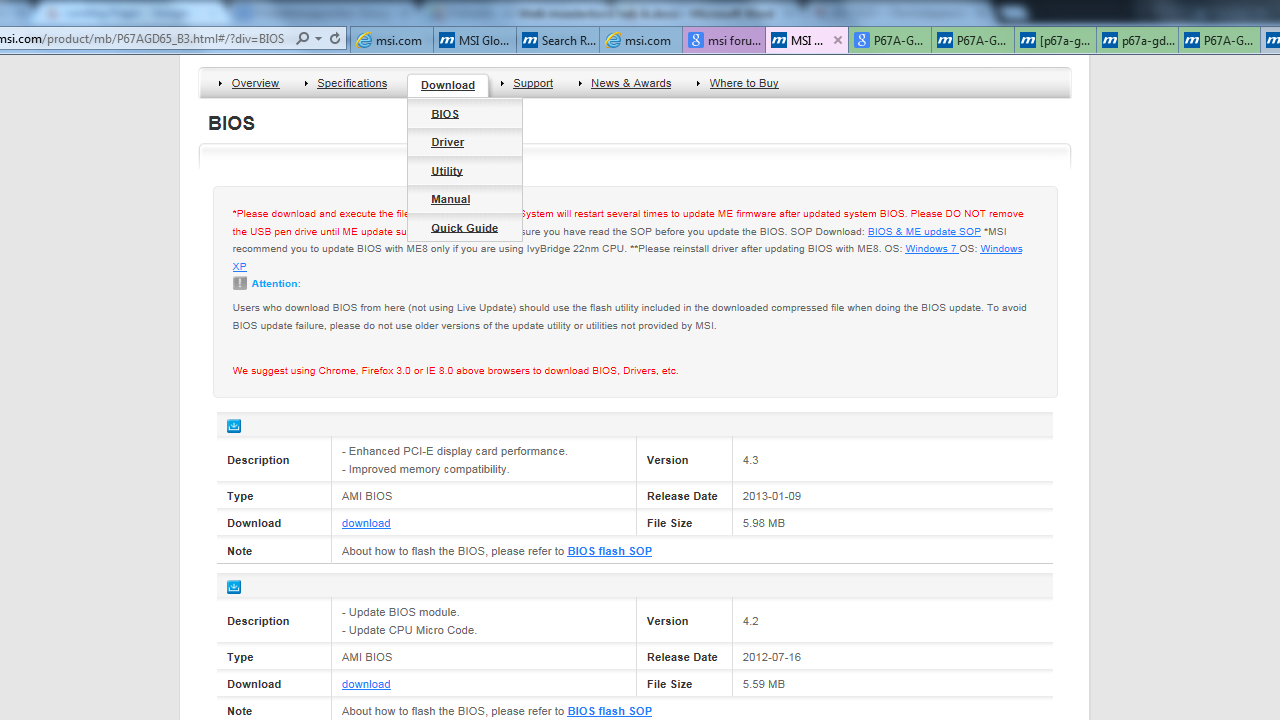
Task: Close the active MSI tab
Action: 837,40
